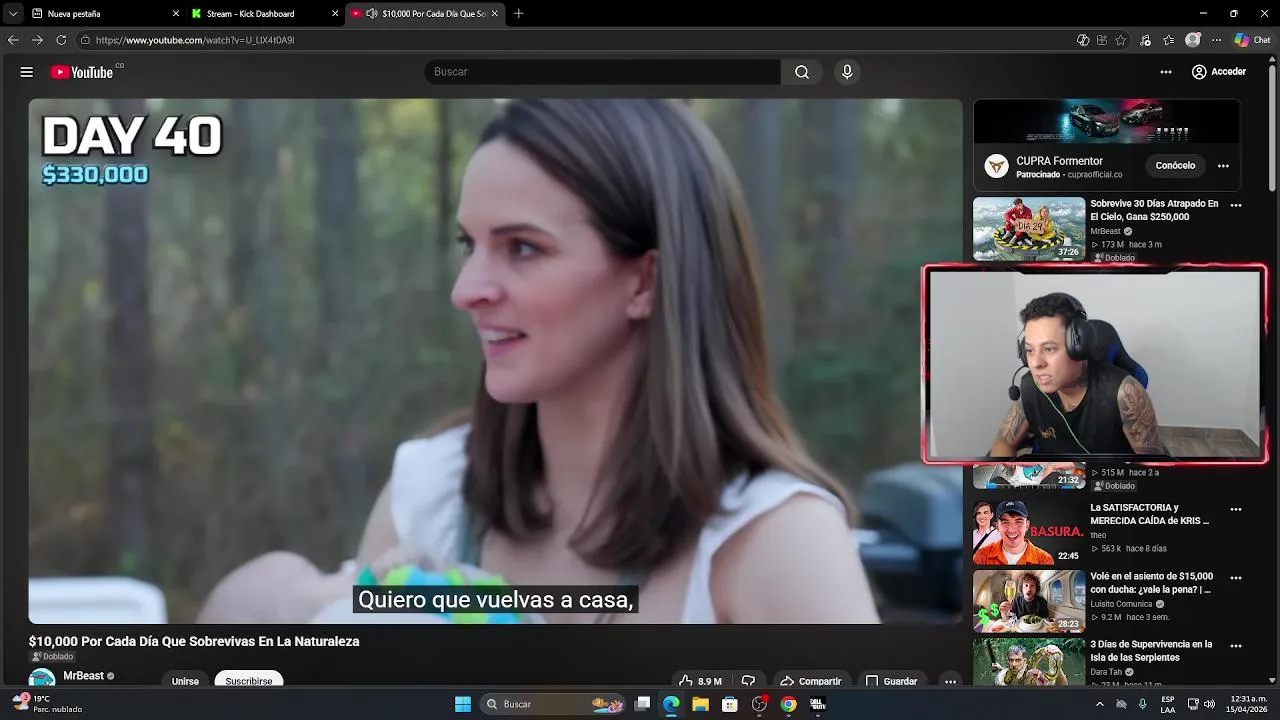Viewport: 1280px width, 720px height.
Task: Click the video player to pause playback
Action: point(495,361)
